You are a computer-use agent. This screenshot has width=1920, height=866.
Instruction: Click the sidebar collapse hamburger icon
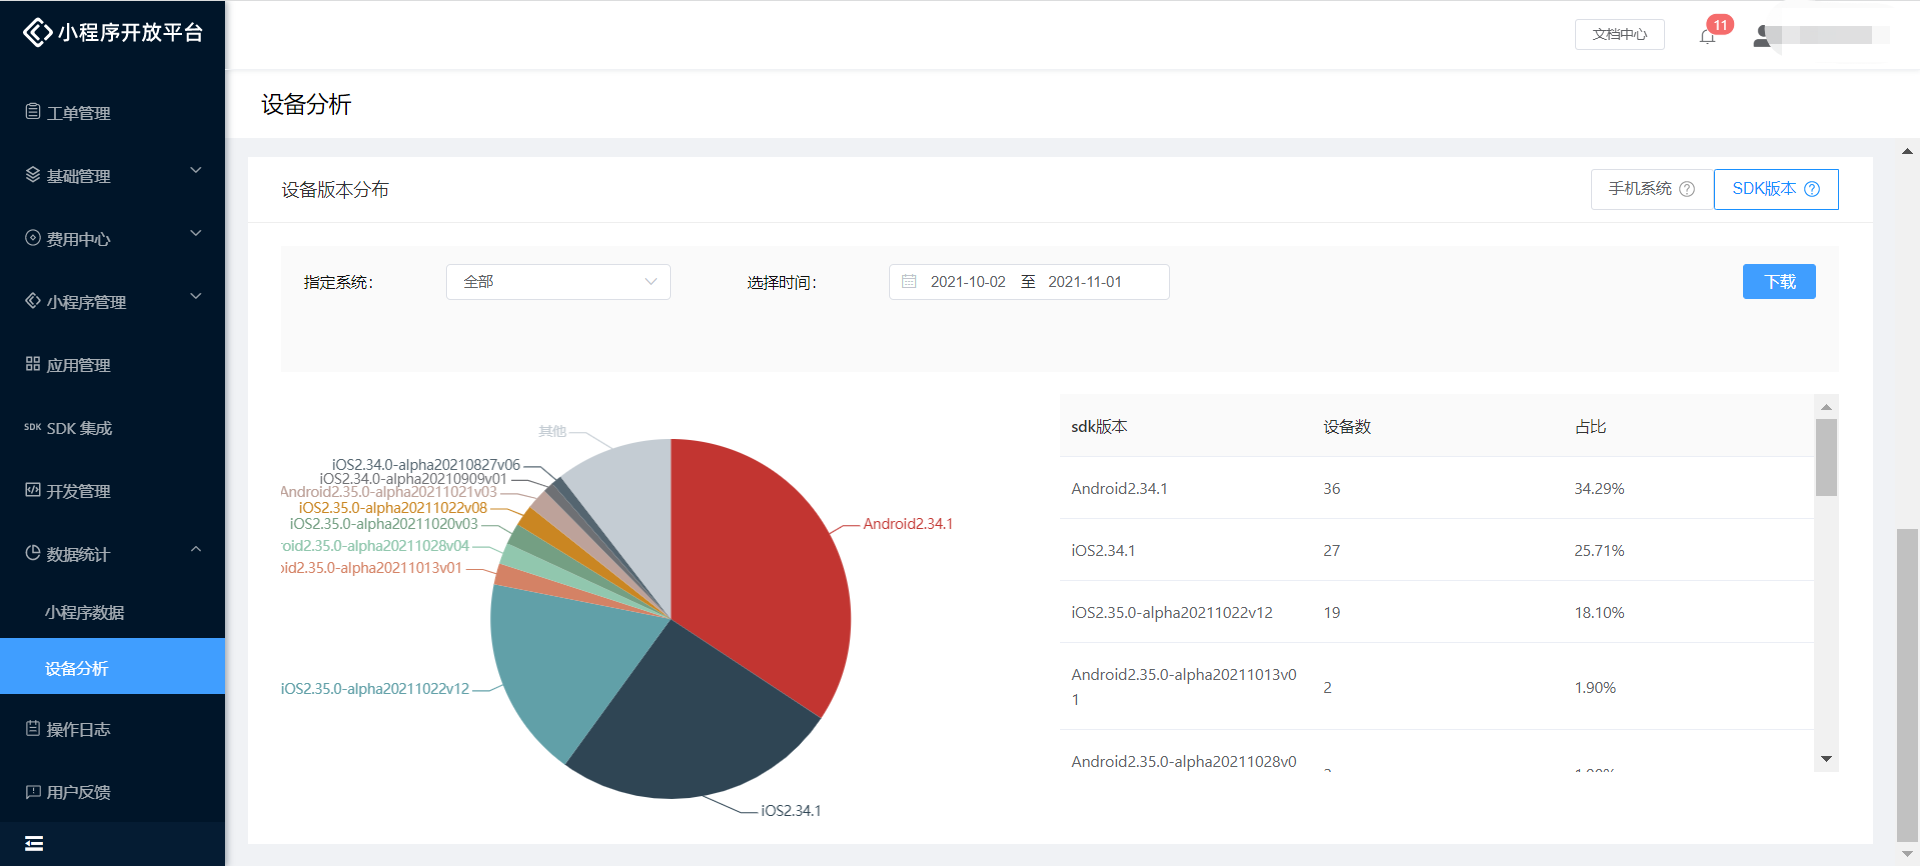(x=34, y=843)
